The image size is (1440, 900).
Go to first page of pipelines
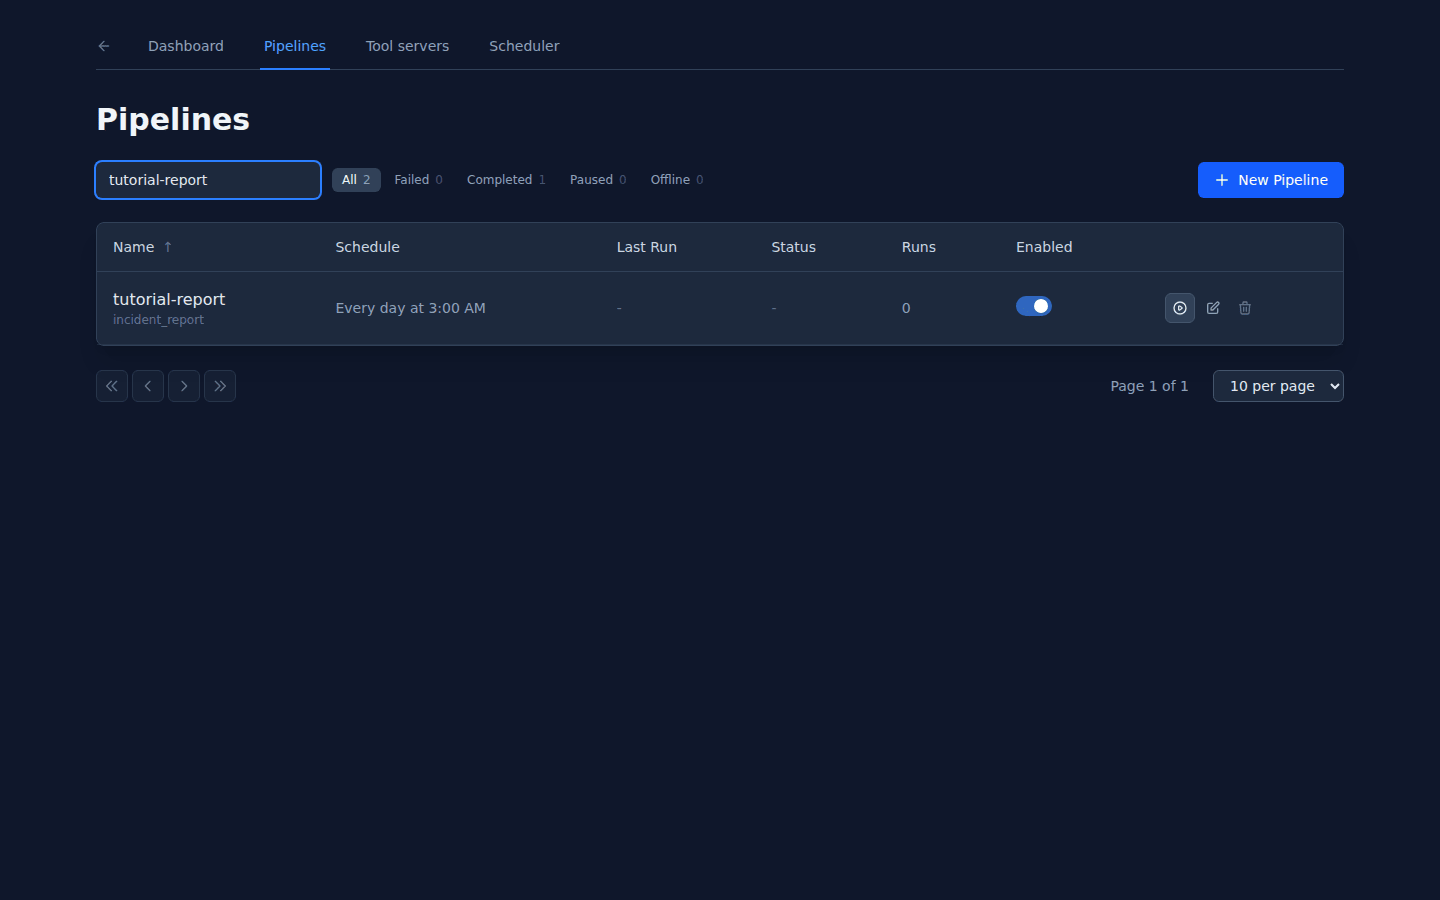pyautogui.click(x=112, y=386)
